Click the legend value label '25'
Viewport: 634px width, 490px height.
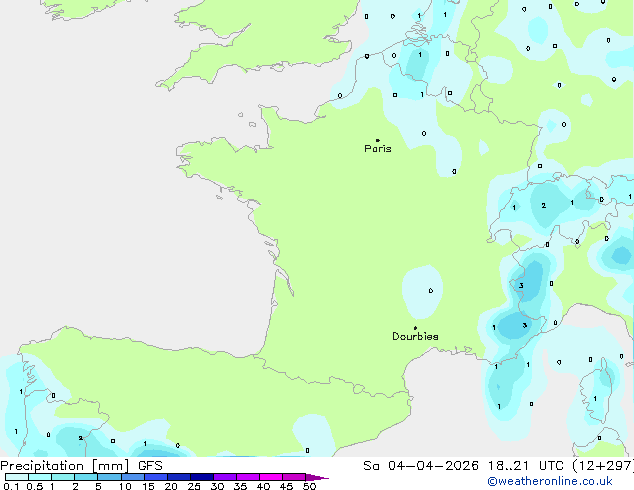[x=194, y=486]
